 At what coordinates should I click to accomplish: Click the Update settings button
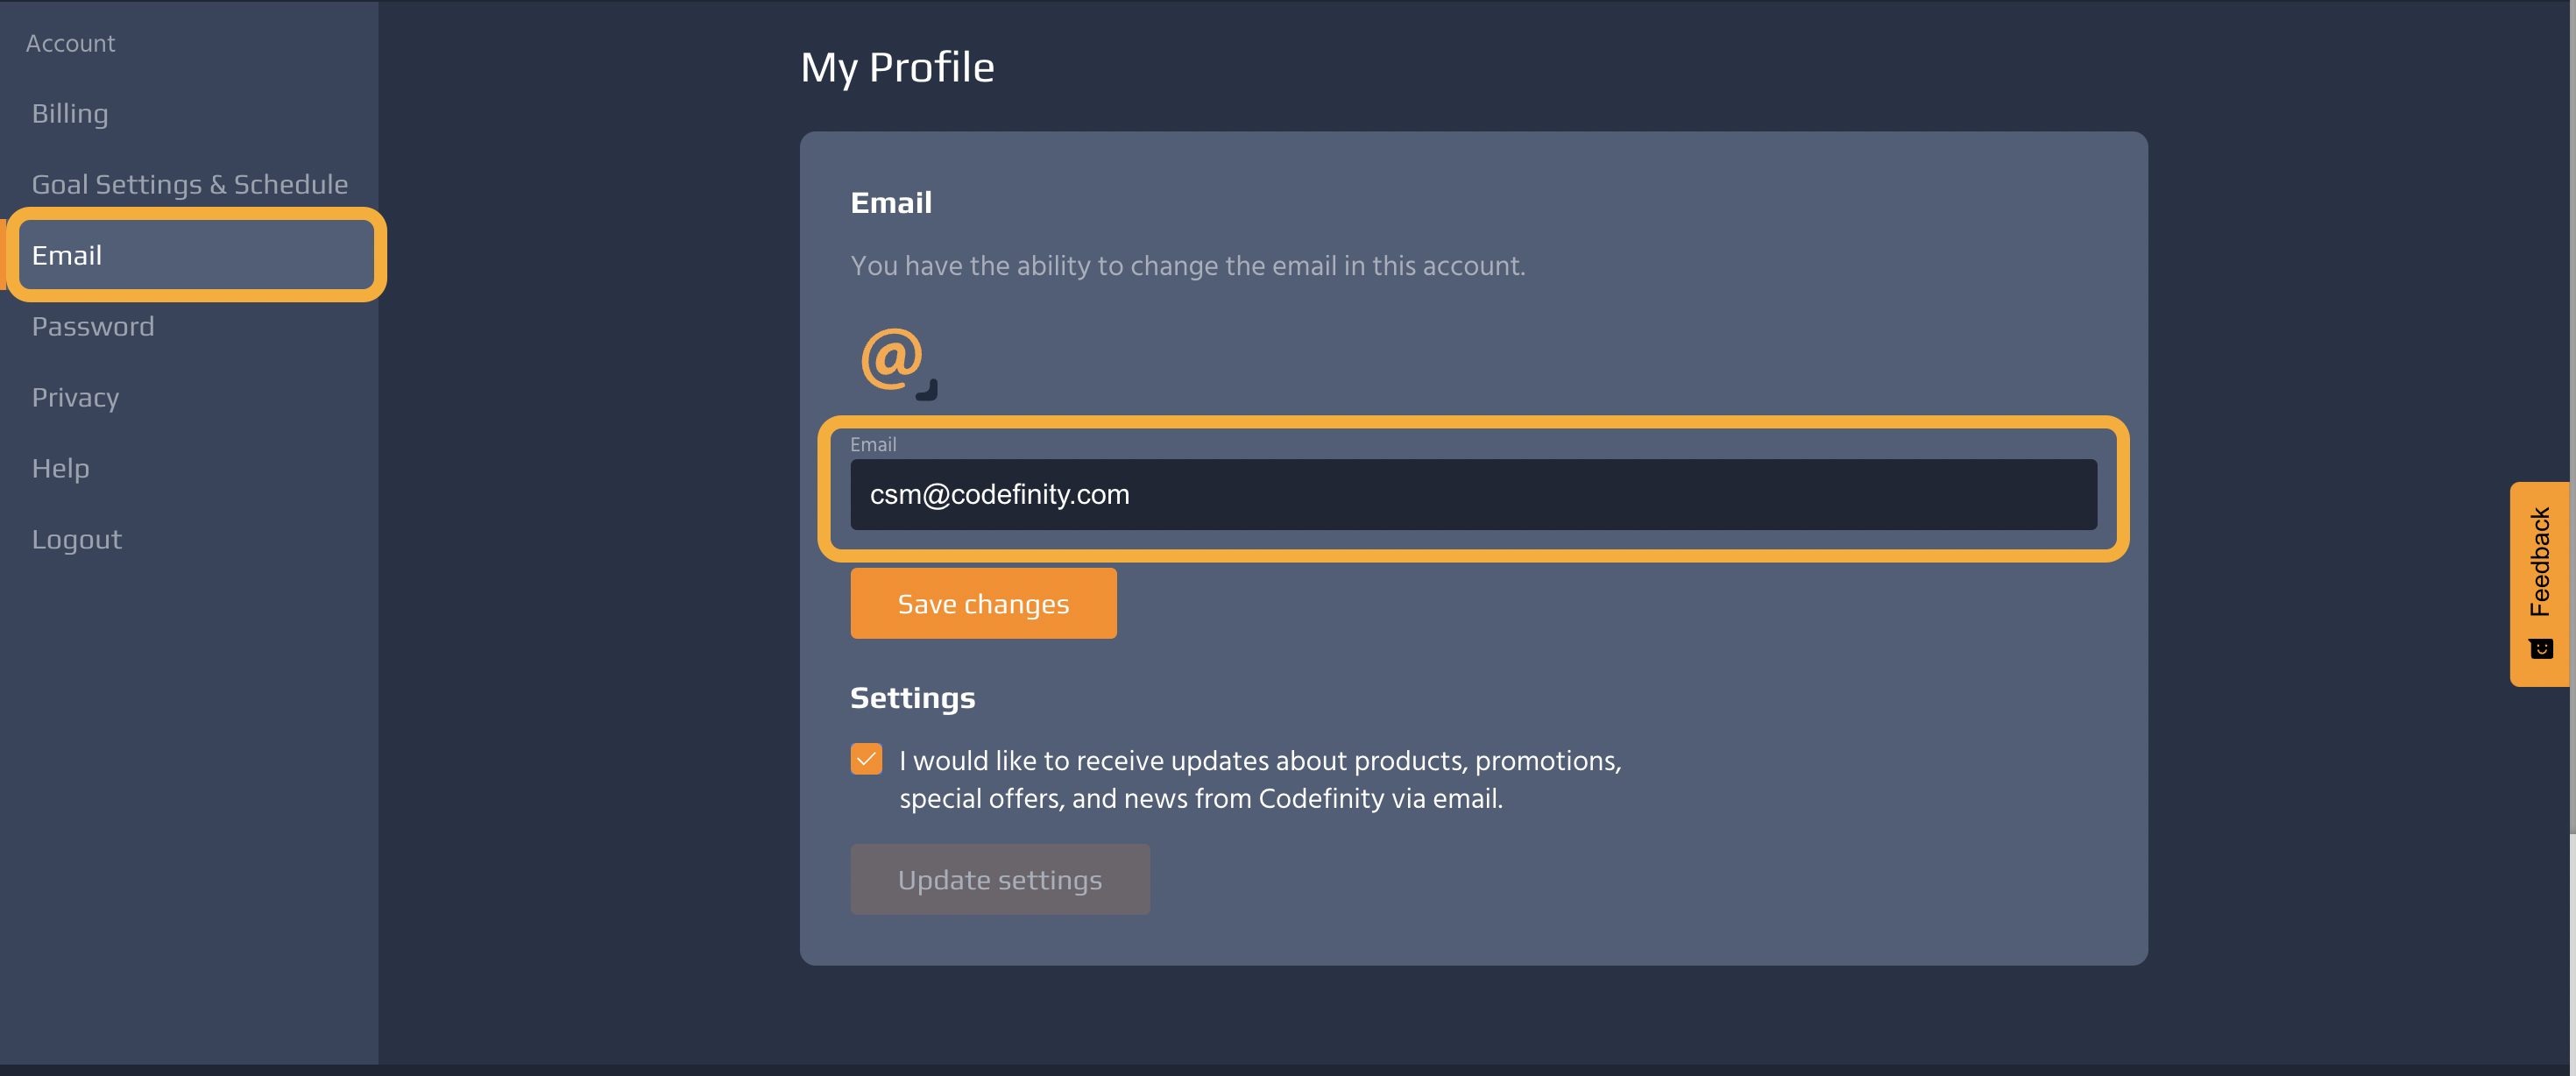coord(999,880)
